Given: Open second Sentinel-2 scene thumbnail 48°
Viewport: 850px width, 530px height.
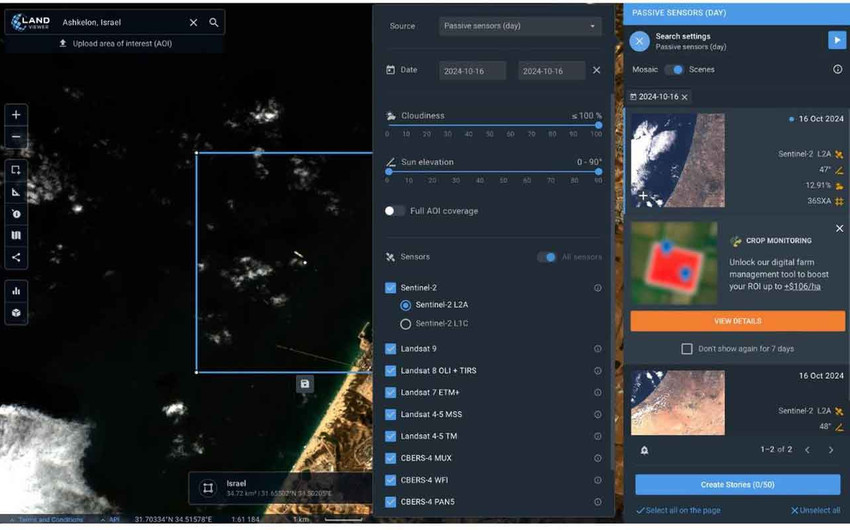Looking at the screenshot, I should click(678, 403).
